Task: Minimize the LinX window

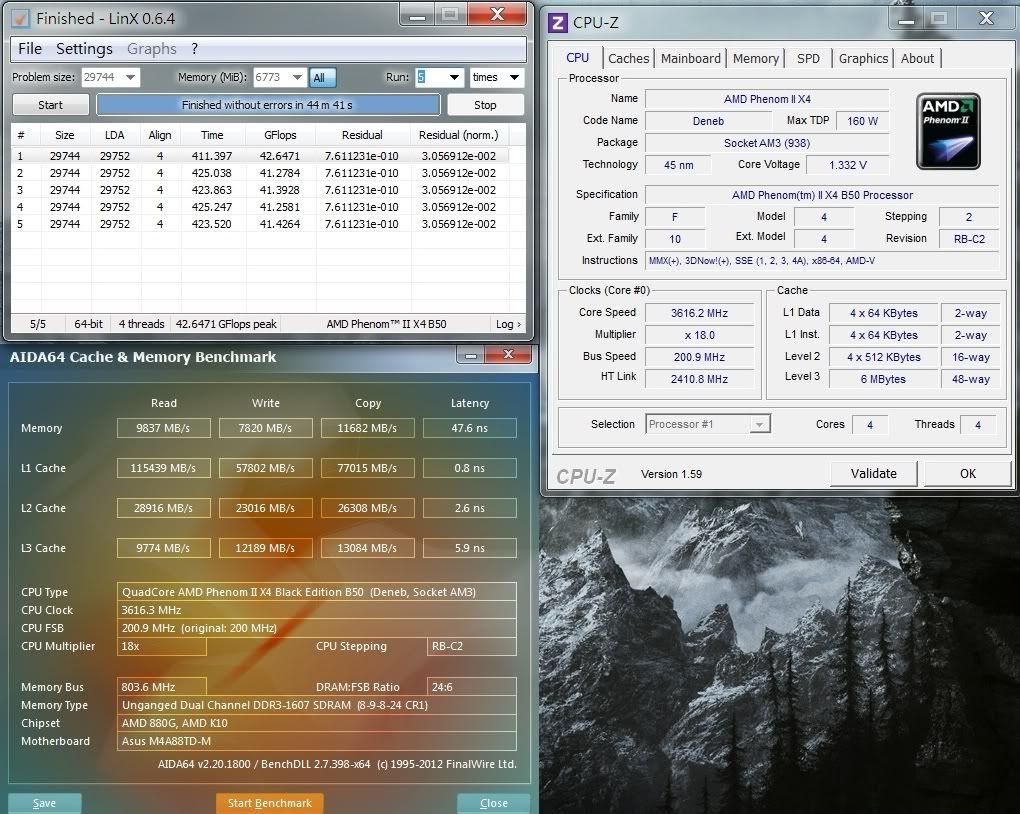Action: [418, 16]
